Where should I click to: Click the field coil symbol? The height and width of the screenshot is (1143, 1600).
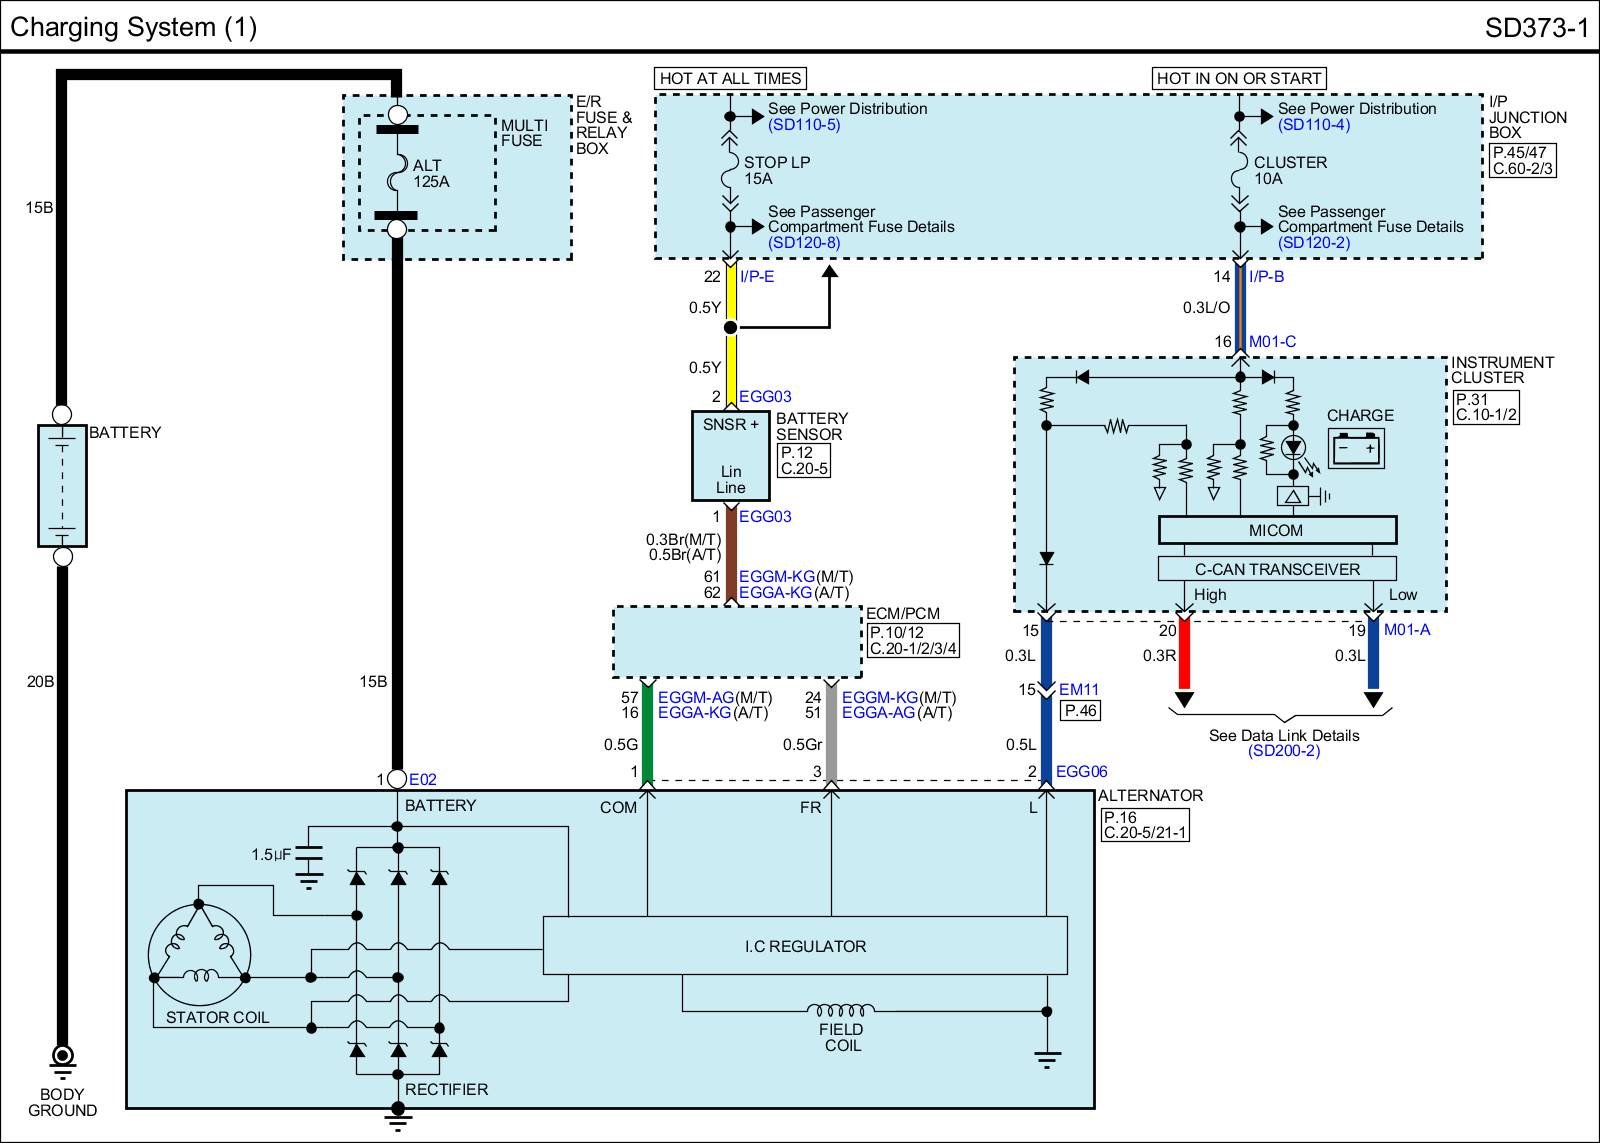click(x=840, y=1009)
